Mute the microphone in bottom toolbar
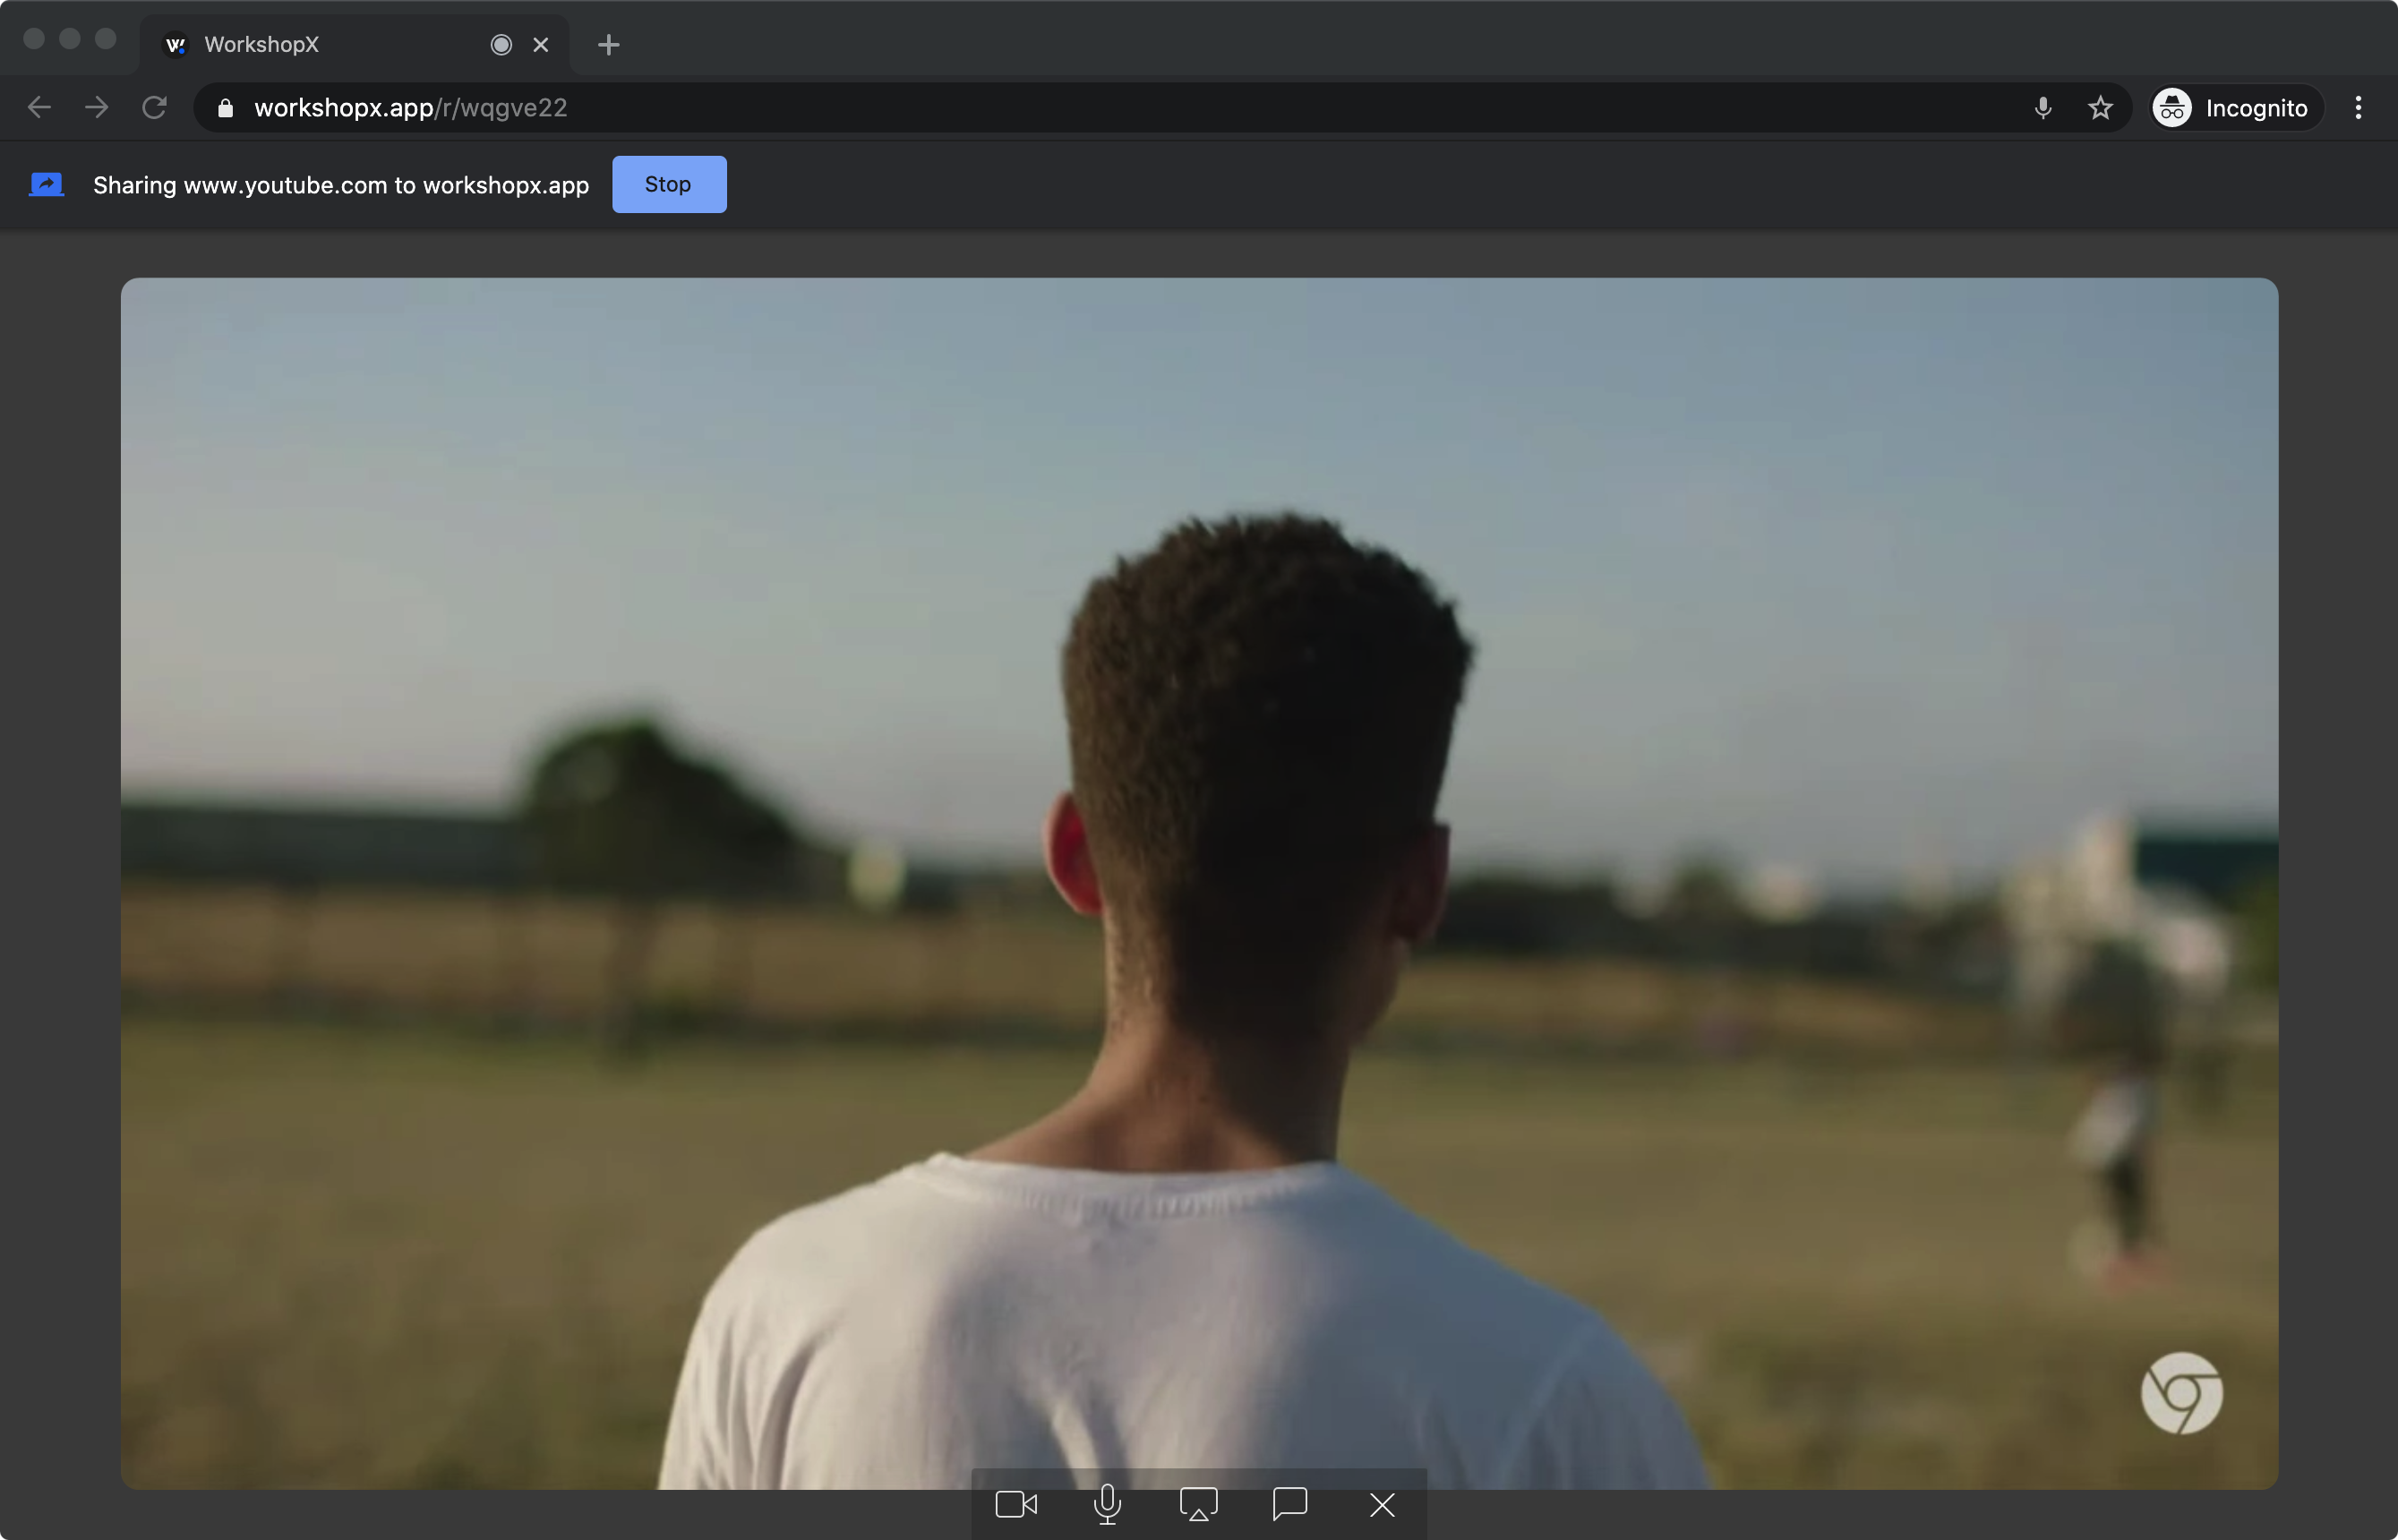Screen dimensions: 2398x1540 pos(1107,1504)
